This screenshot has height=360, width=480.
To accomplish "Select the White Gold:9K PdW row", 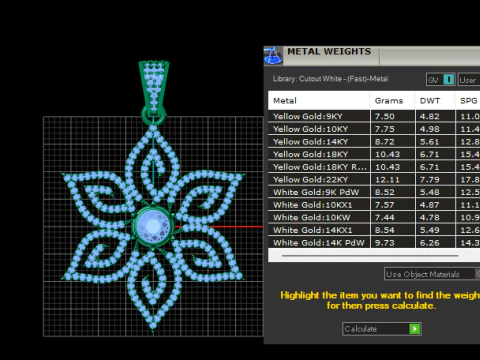I will 374,192.
